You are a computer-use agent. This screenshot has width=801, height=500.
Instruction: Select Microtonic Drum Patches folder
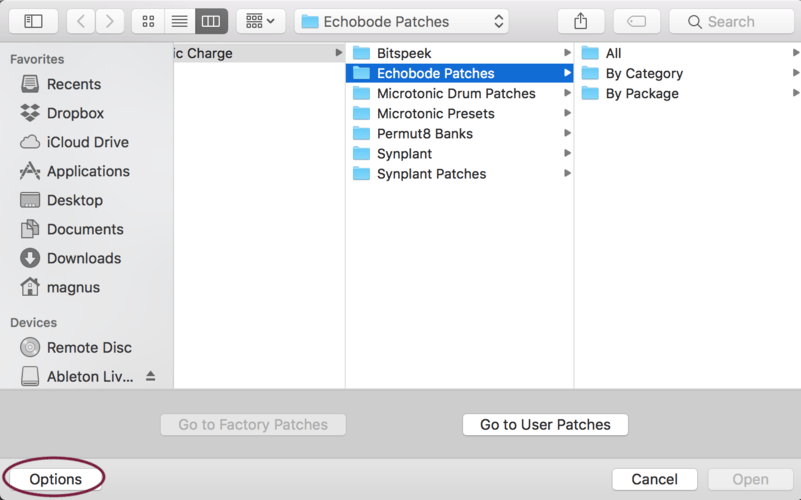459,93
